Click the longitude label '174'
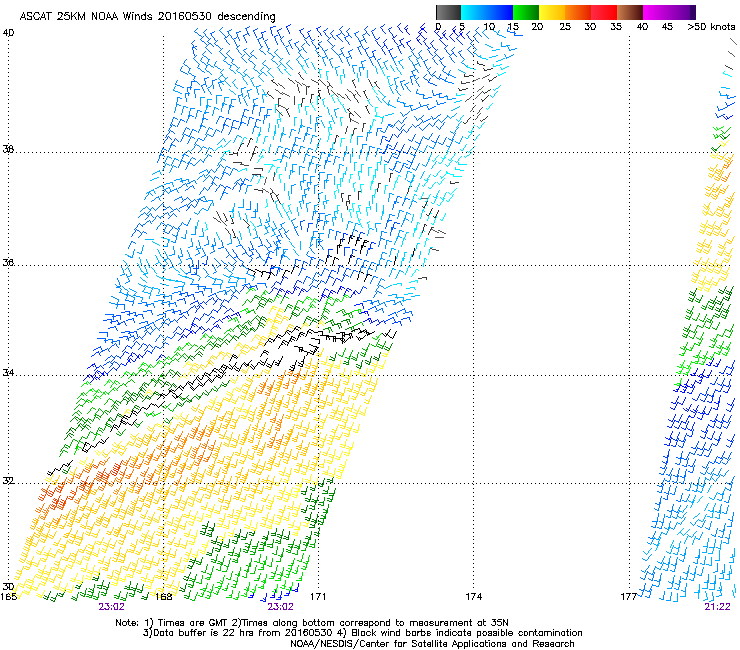The height and width of the screenshot is (650, 740). tap(473, 597)
